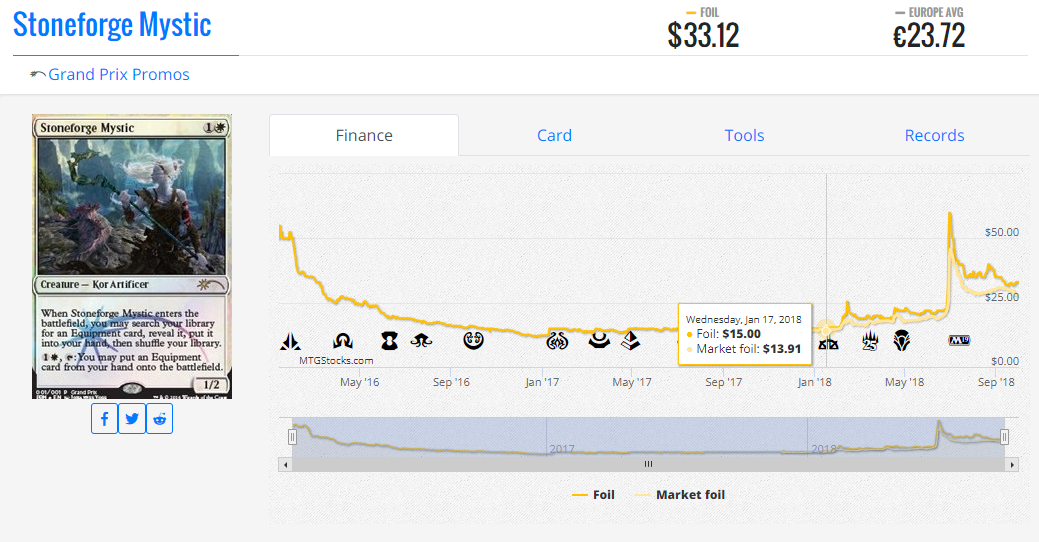1039x542 pixels.
Task: Go to the Records tab
Action: pos(934,136)
